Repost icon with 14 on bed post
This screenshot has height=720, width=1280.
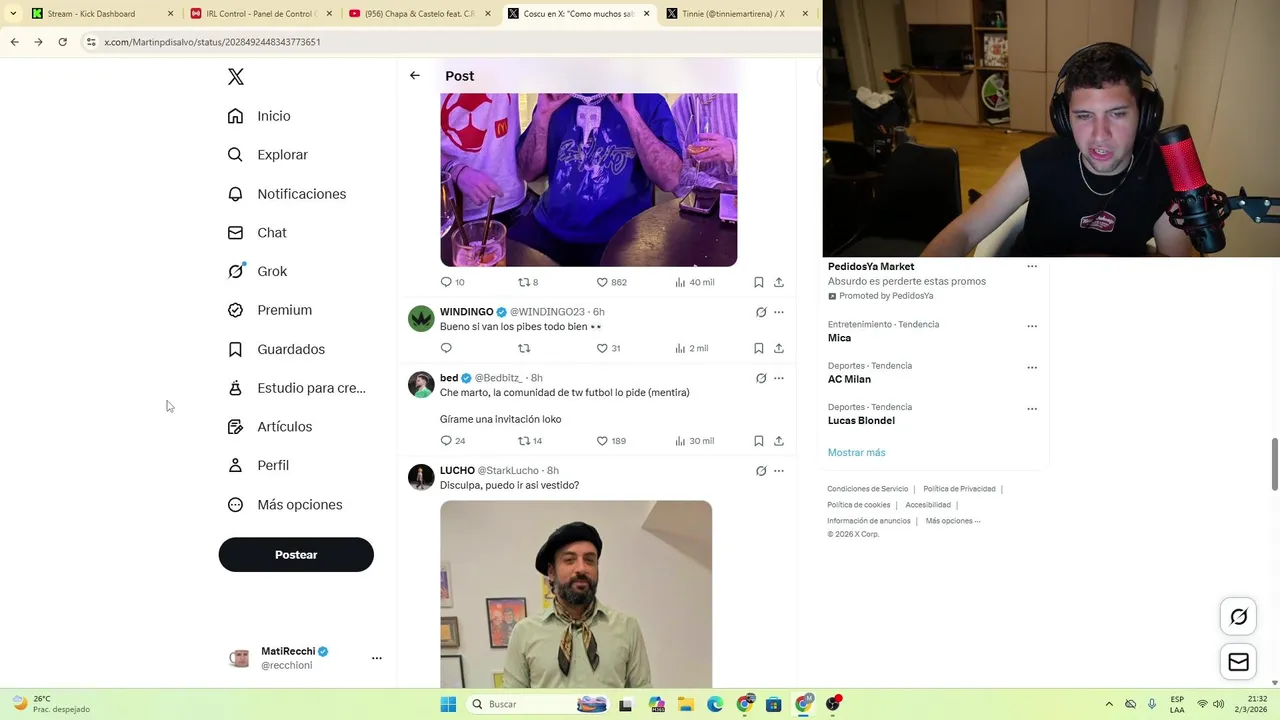point(524,441)
